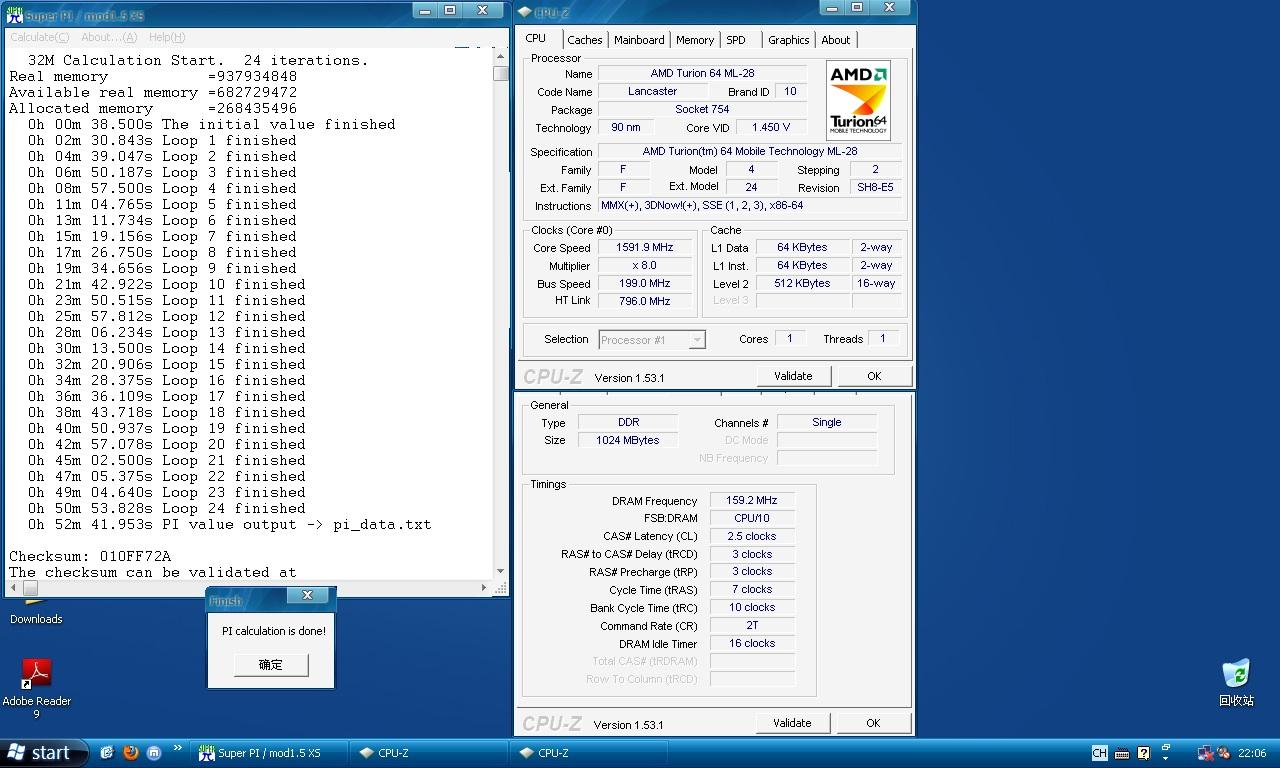Viewport: 1280px width, 768px height.
Task: Switch to the CPU tab in CPU-Z
Action: click(x=536, y=38)
